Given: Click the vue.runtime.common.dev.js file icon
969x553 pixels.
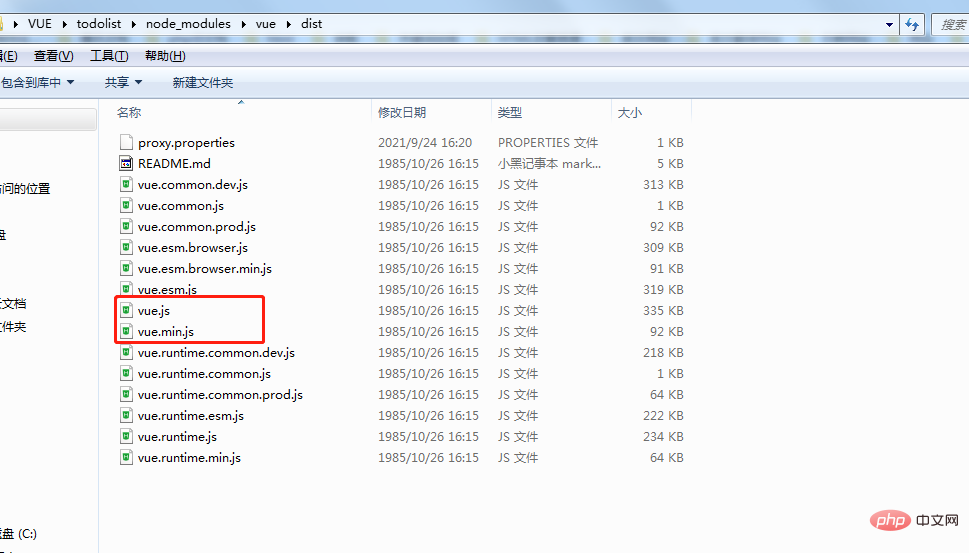Looking at the screenshot, I should click(x=126, y=352).
